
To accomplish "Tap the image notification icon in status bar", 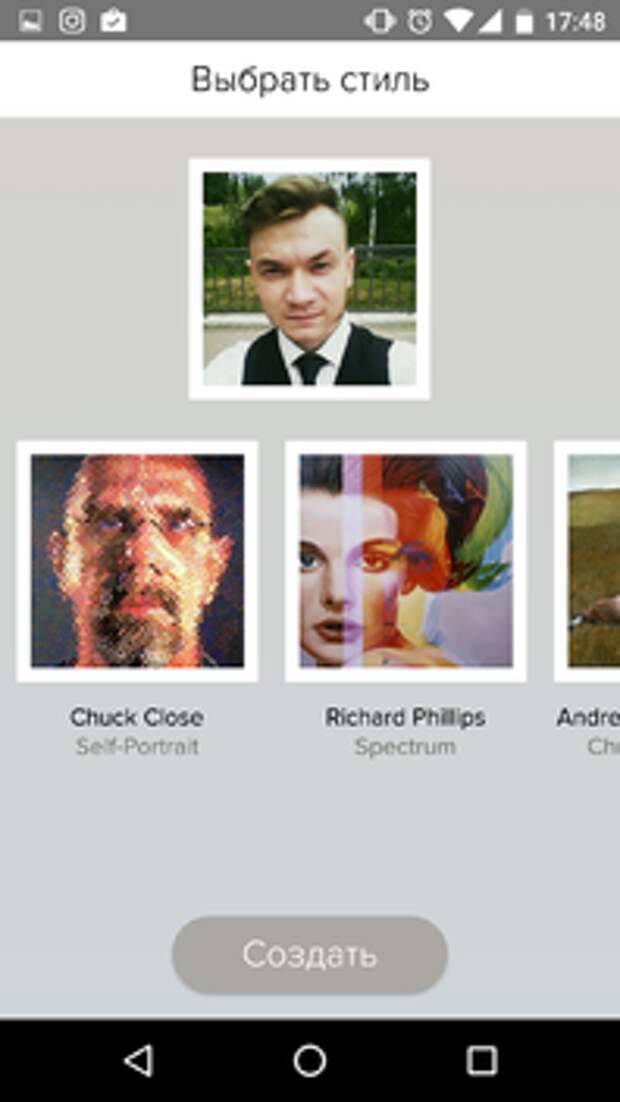I will (x=30, y=21).
